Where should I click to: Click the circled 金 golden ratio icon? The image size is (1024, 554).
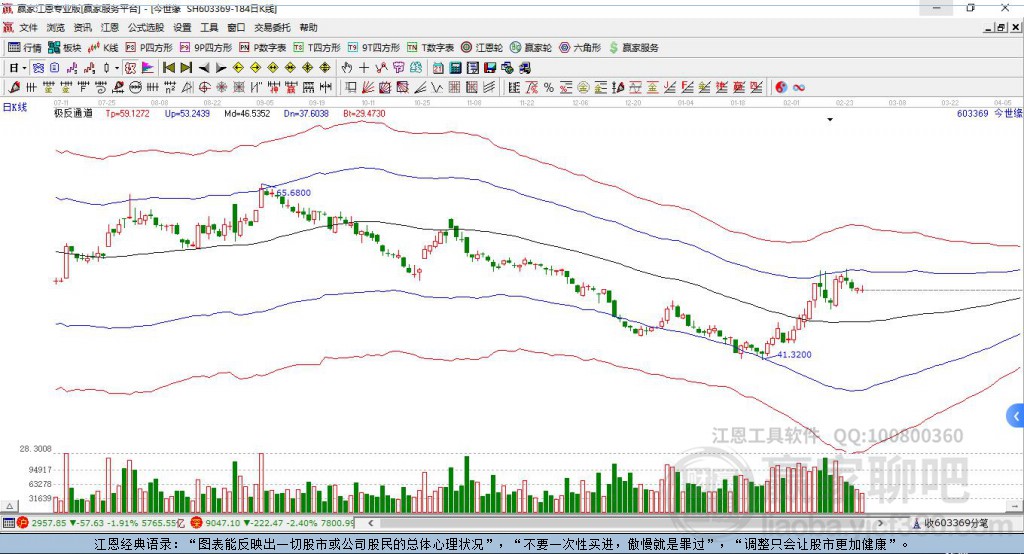click(x=583, y=88)
